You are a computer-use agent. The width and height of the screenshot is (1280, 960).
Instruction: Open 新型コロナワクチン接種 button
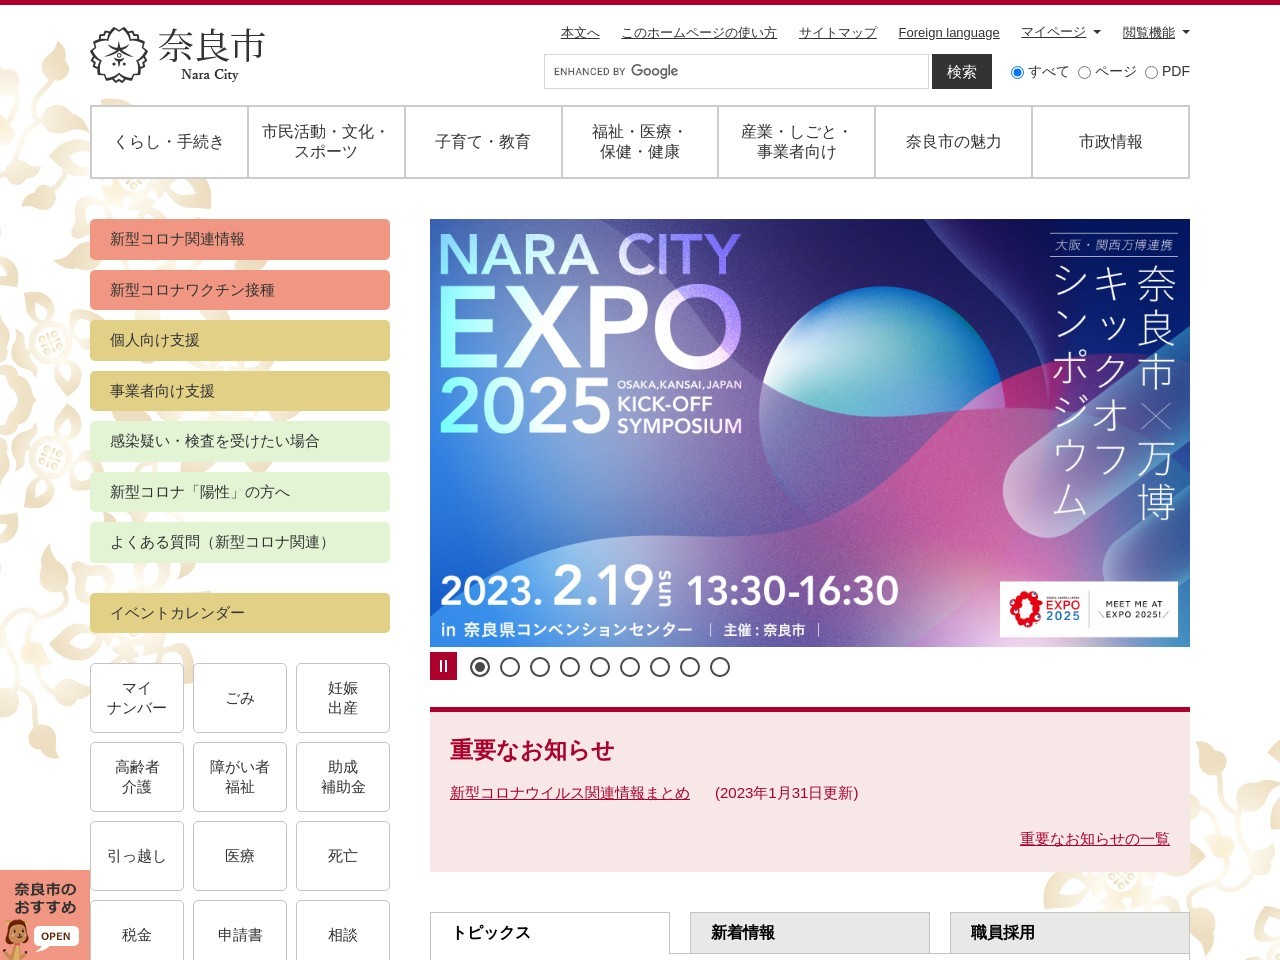pos(240,290)
